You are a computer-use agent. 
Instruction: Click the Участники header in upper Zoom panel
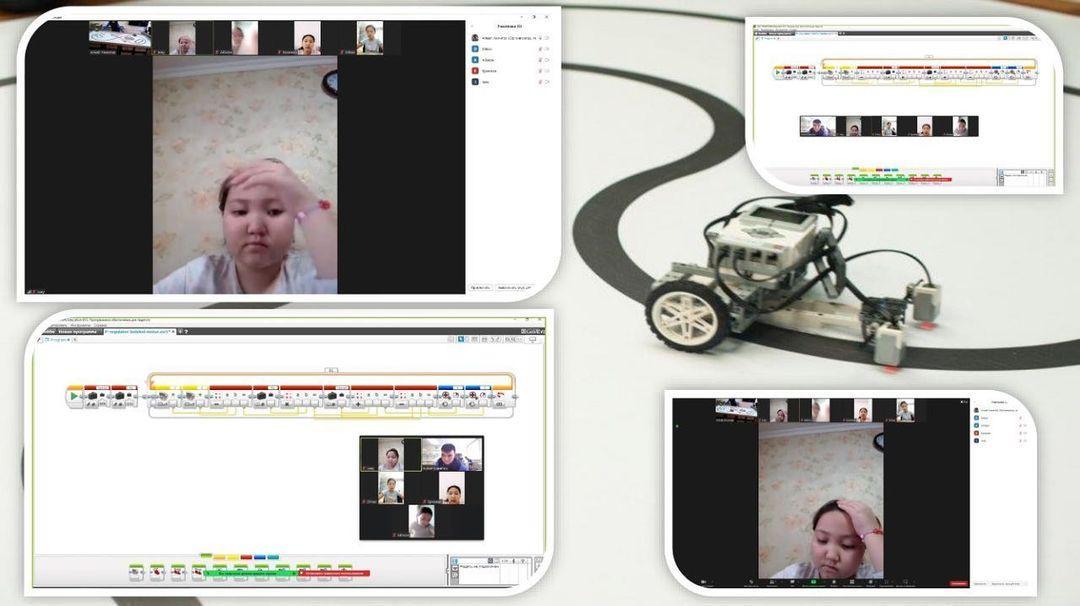click(x=510, y=26)
